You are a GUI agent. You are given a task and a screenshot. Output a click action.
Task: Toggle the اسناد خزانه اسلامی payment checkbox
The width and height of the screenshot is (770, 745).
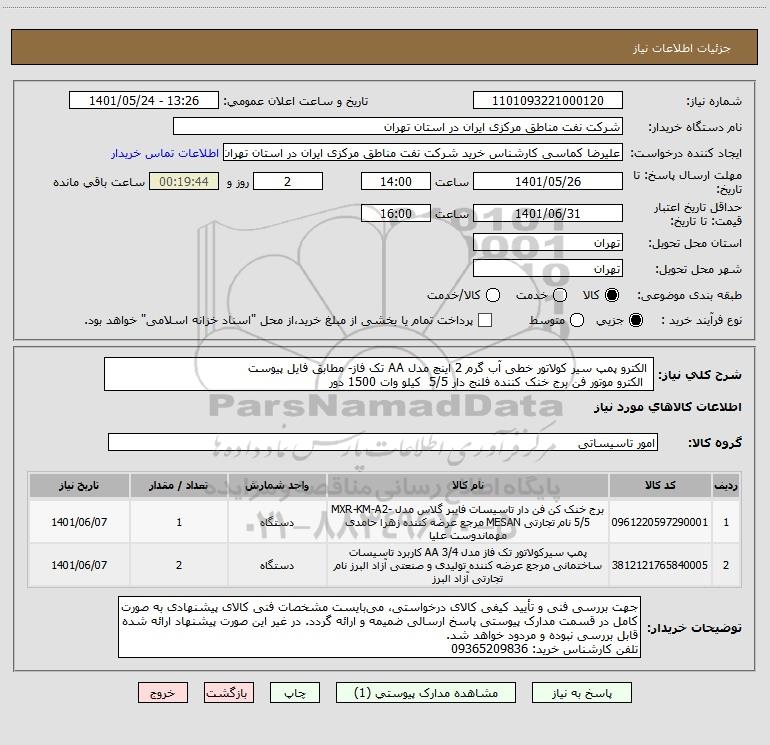pyautogui.click(x=485, y=320)
